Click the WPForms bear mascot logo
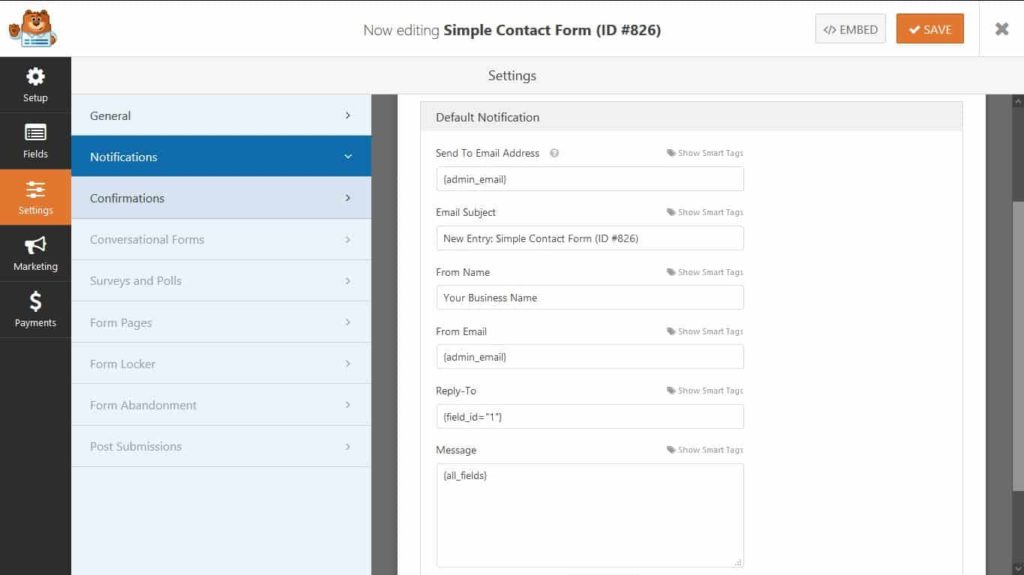This screenshot has height=575, width=1024. click(x=33, y=29)
